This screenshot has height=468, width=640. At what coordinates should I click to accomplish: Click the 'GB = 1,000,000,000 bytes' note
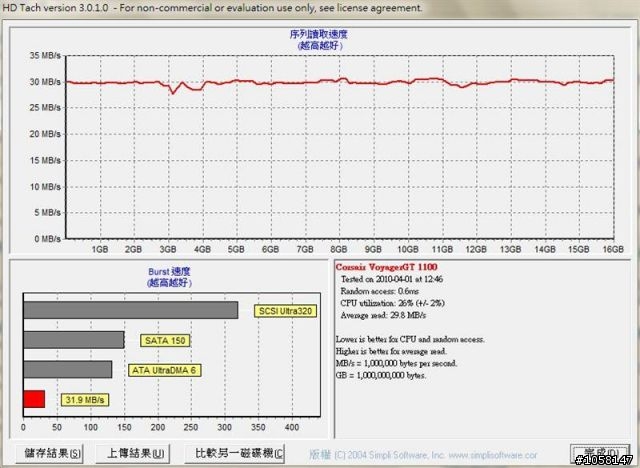coord(381,375)
